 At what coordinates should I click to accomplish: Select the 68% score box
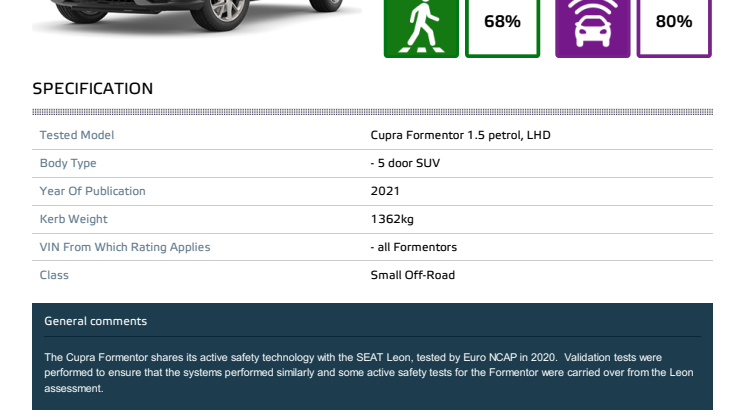pyautogui.click(x=502, y=29)
